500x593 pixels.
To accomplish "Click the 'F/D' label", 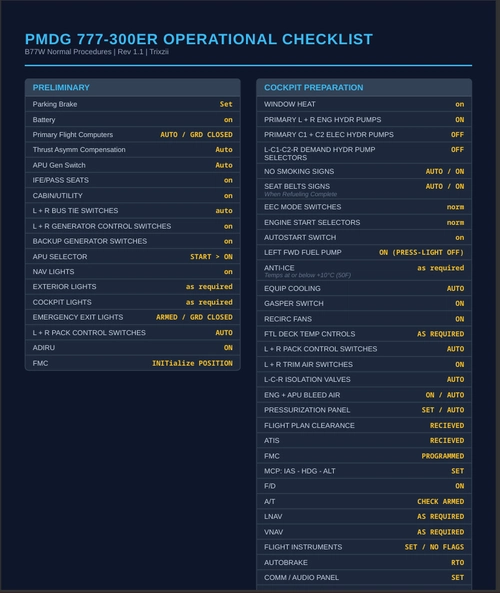I will pos(270,486).
